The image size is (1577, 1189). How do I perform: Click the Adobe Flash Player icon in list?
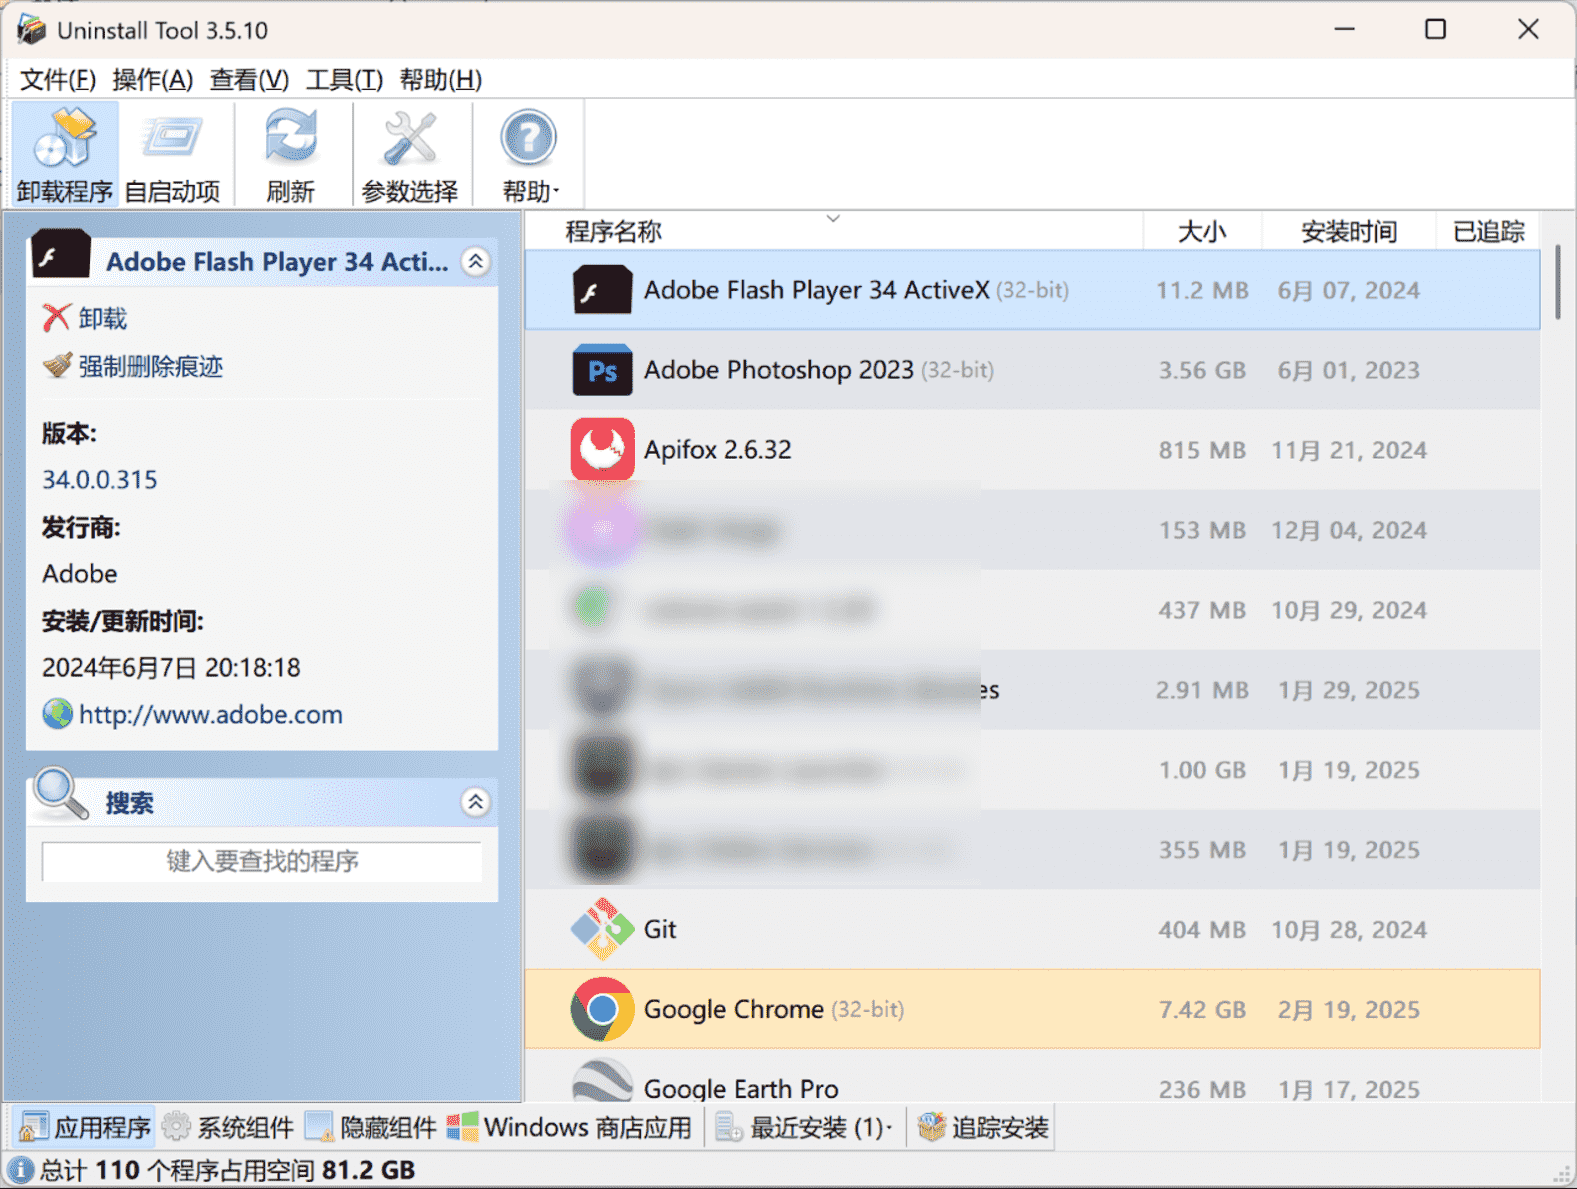[x=602, y=290]
